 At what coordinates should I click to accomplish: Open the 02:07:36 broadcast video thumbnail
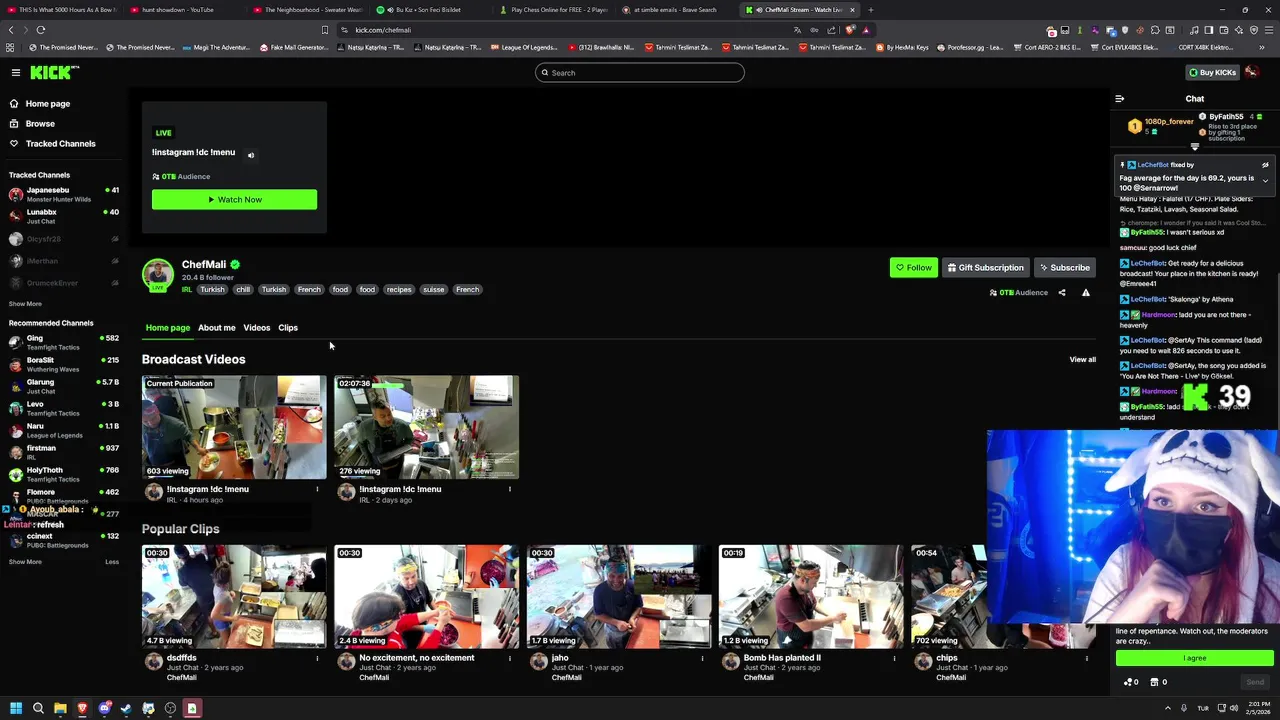click(427, 427)
